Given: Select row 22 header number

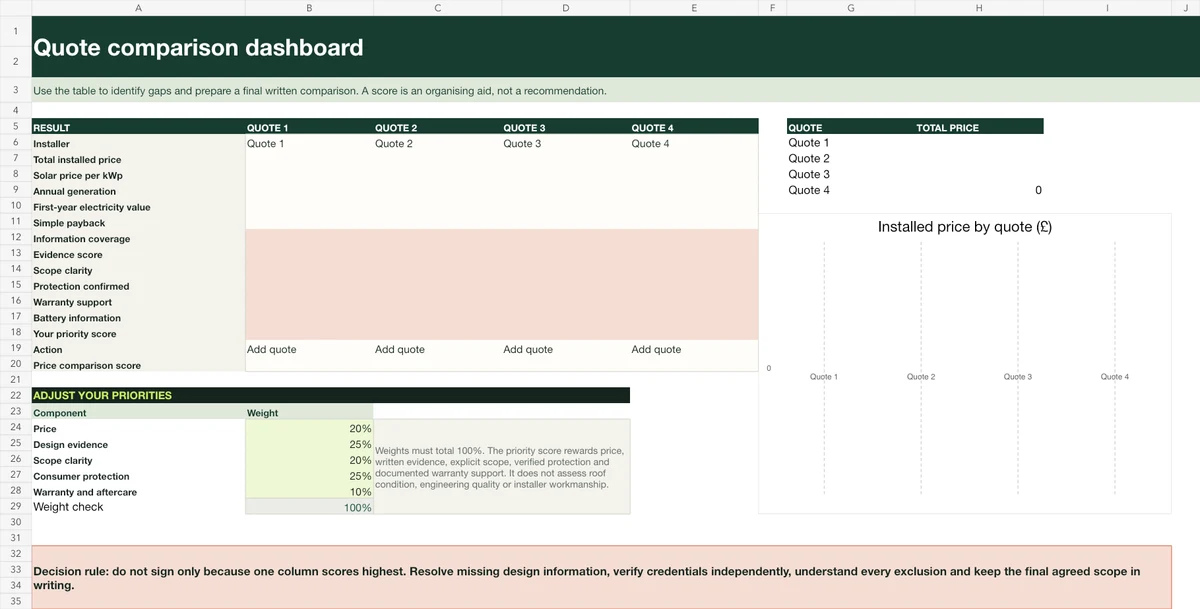Looking at the screenshot, I should [16, 395].
